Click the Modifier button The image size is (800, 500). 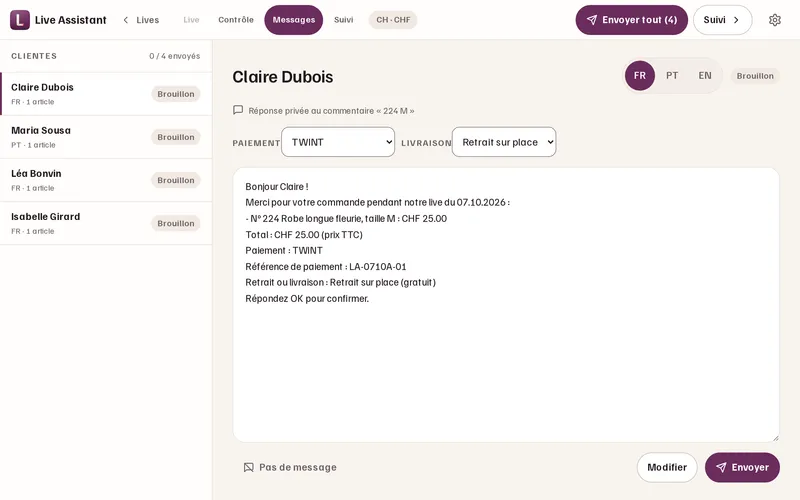(x=667, y=467)
